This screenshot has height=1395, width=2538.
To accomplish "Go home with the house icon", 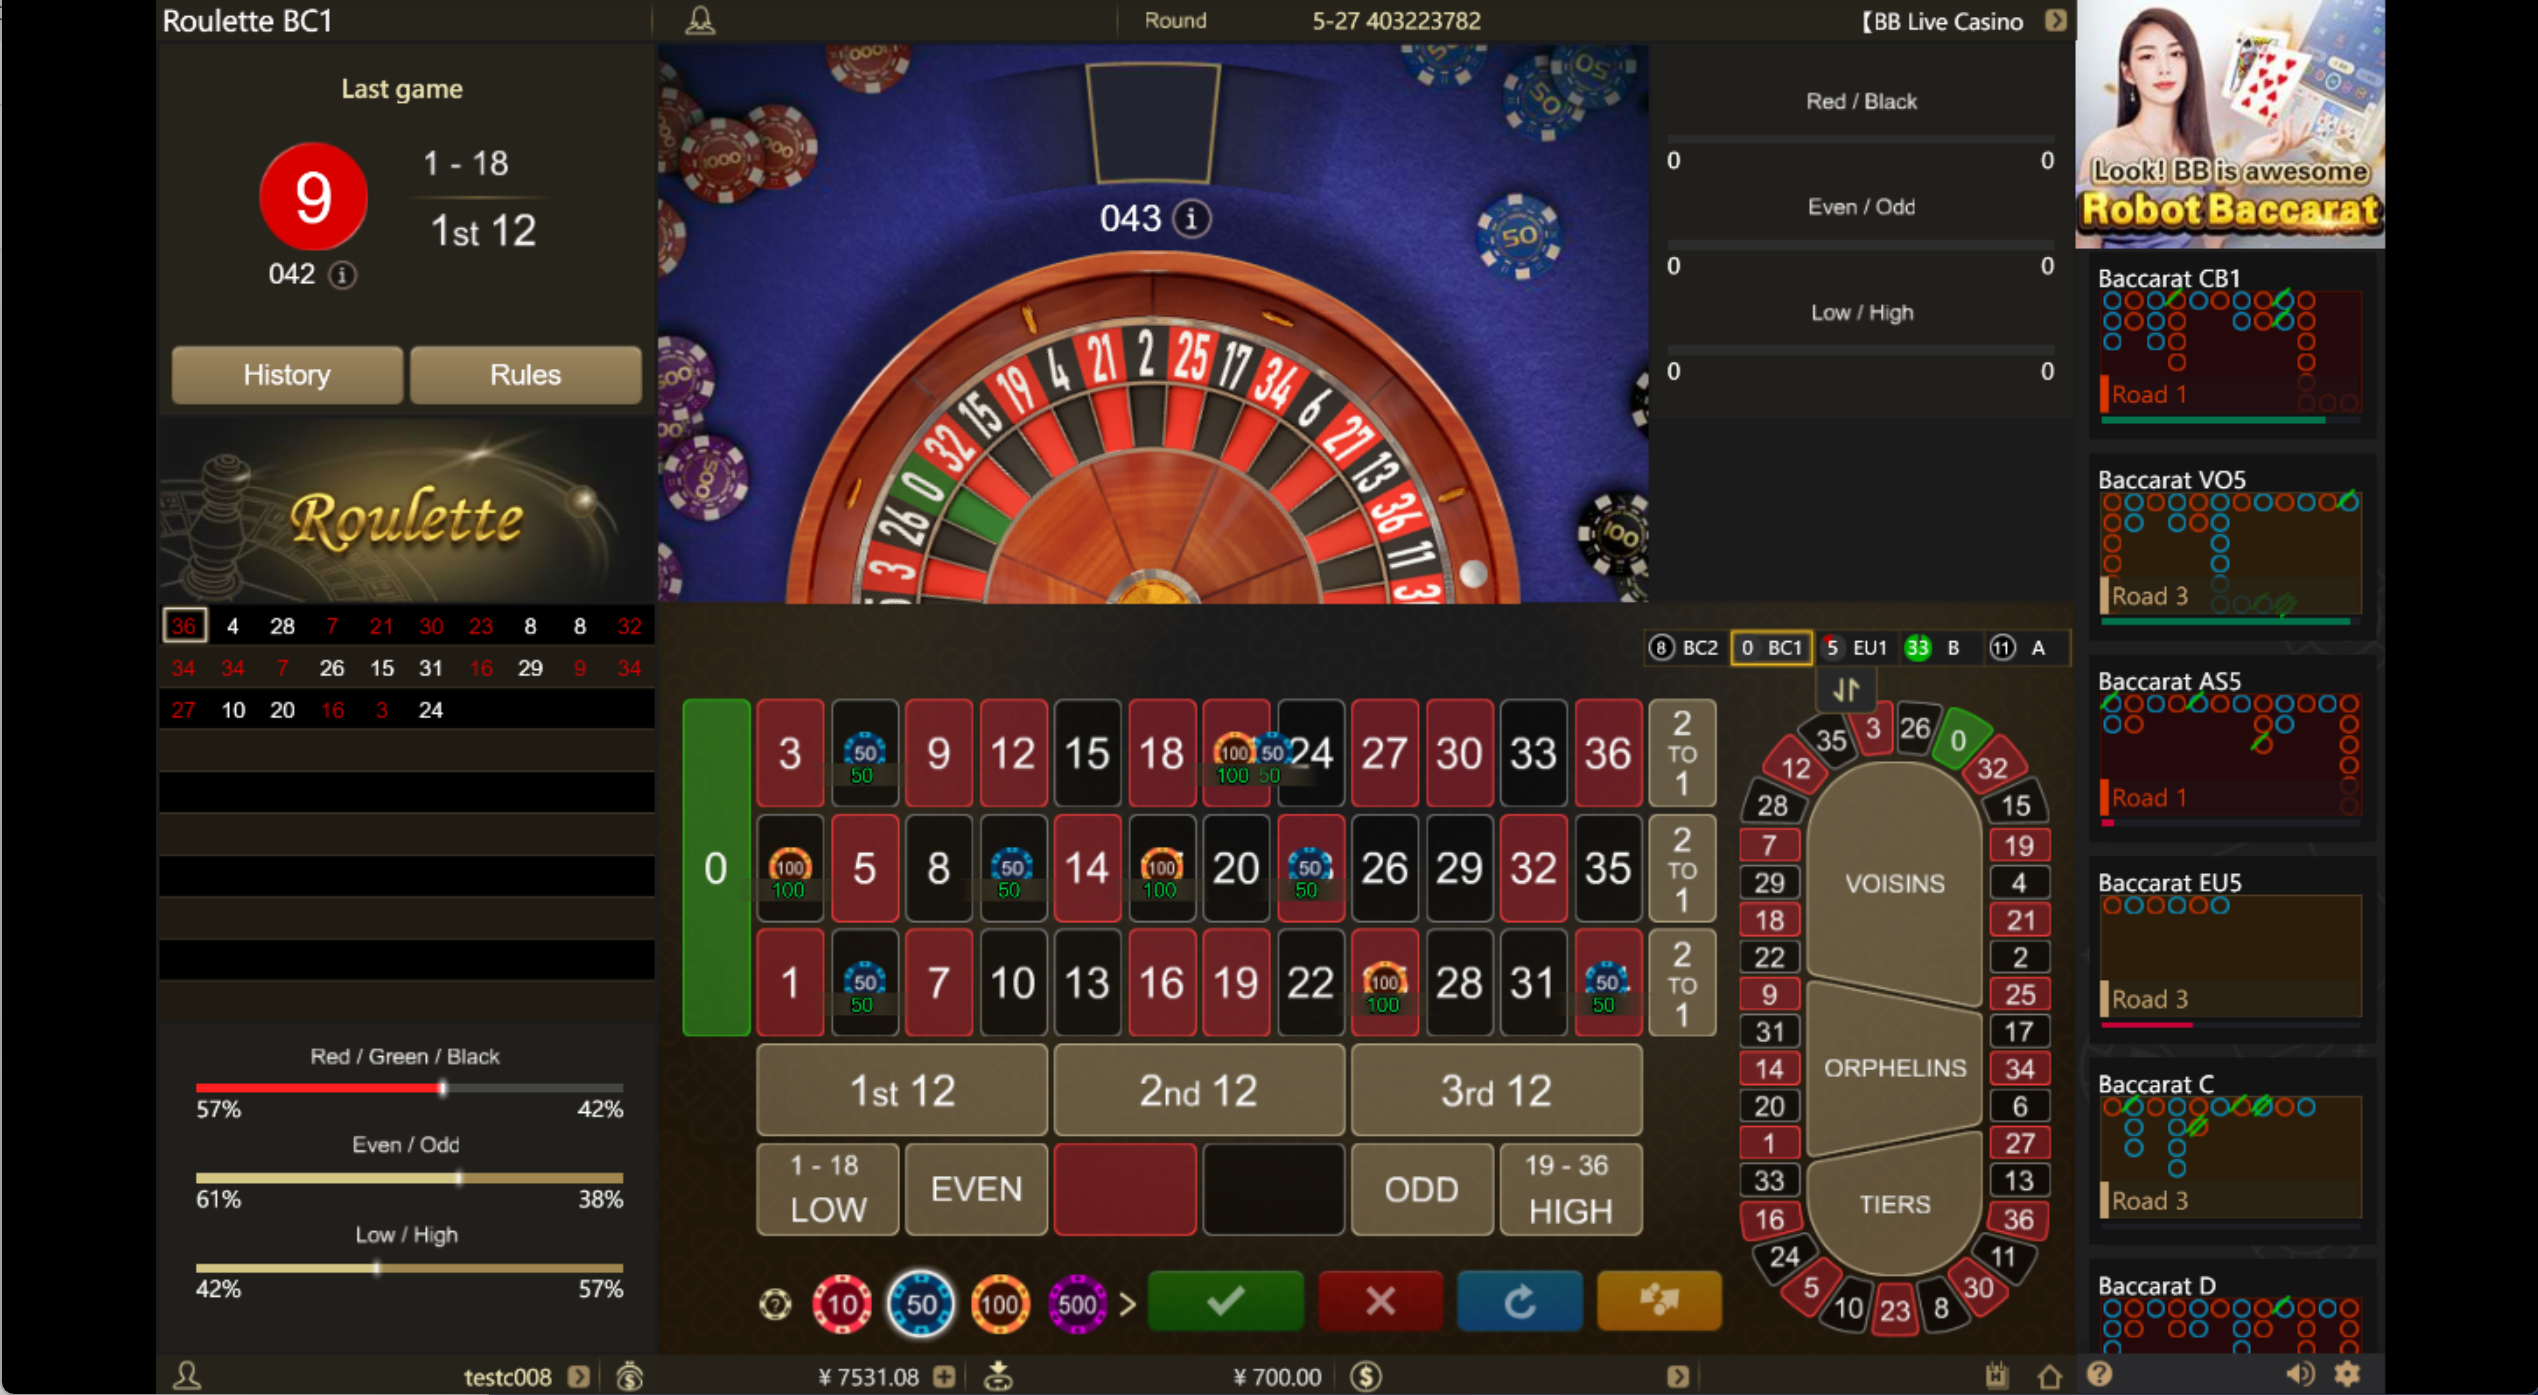I will click(2049, 1376).
